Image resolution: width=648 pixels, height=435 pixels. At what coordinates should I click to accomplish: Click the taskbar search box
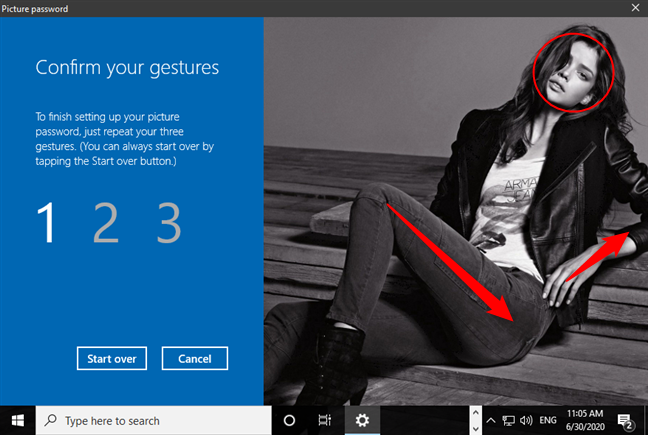pyautogui.click(x=153, y=421)
